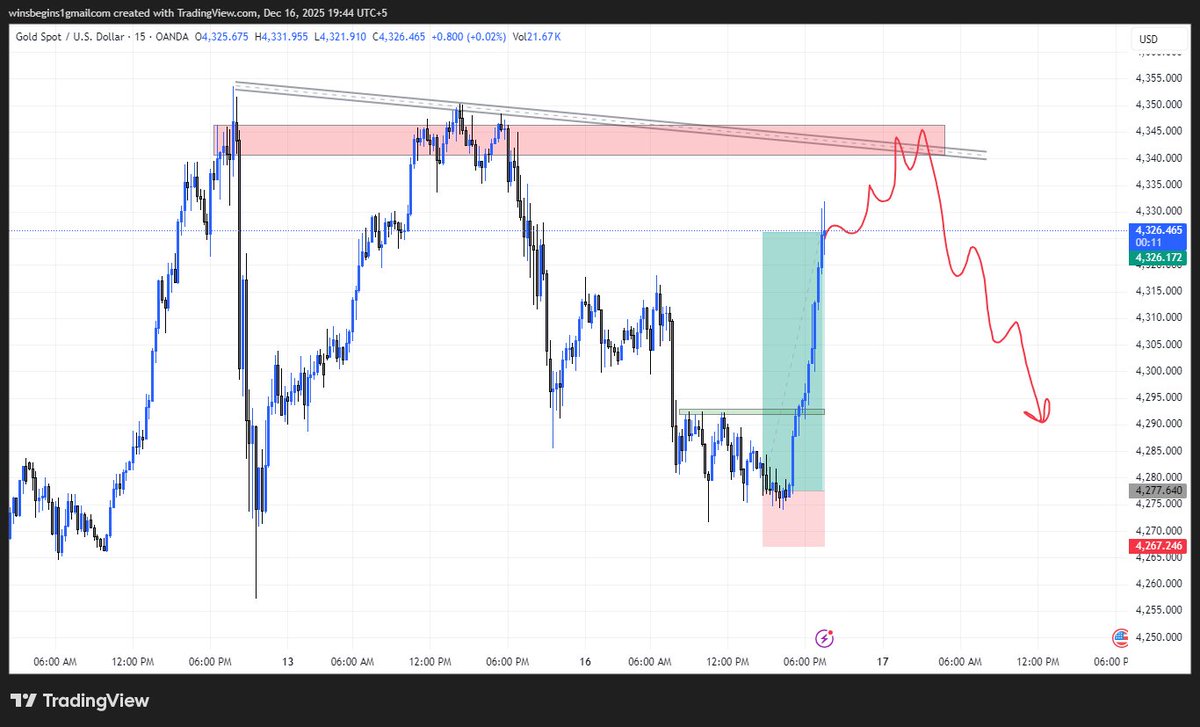Click the TradingView logo
Screen dimensions: 1200x727
click(80, 700)
